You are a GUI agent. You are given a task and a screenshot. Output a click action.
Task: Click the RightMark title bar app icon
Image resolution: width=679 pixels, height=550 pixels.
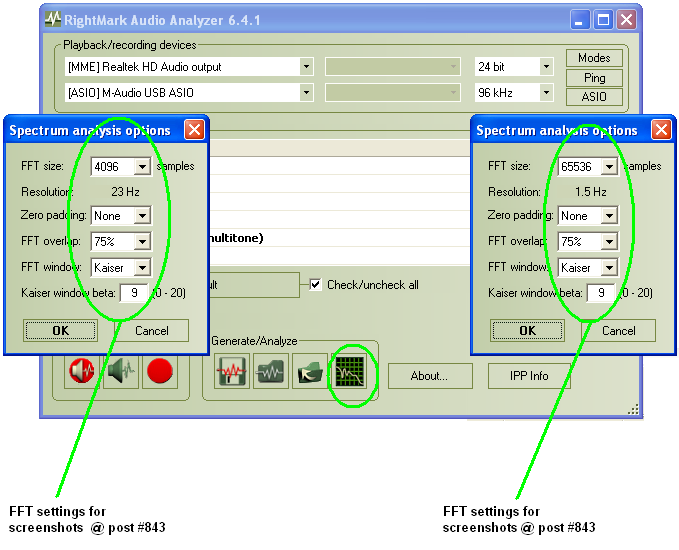pos(53,19)
